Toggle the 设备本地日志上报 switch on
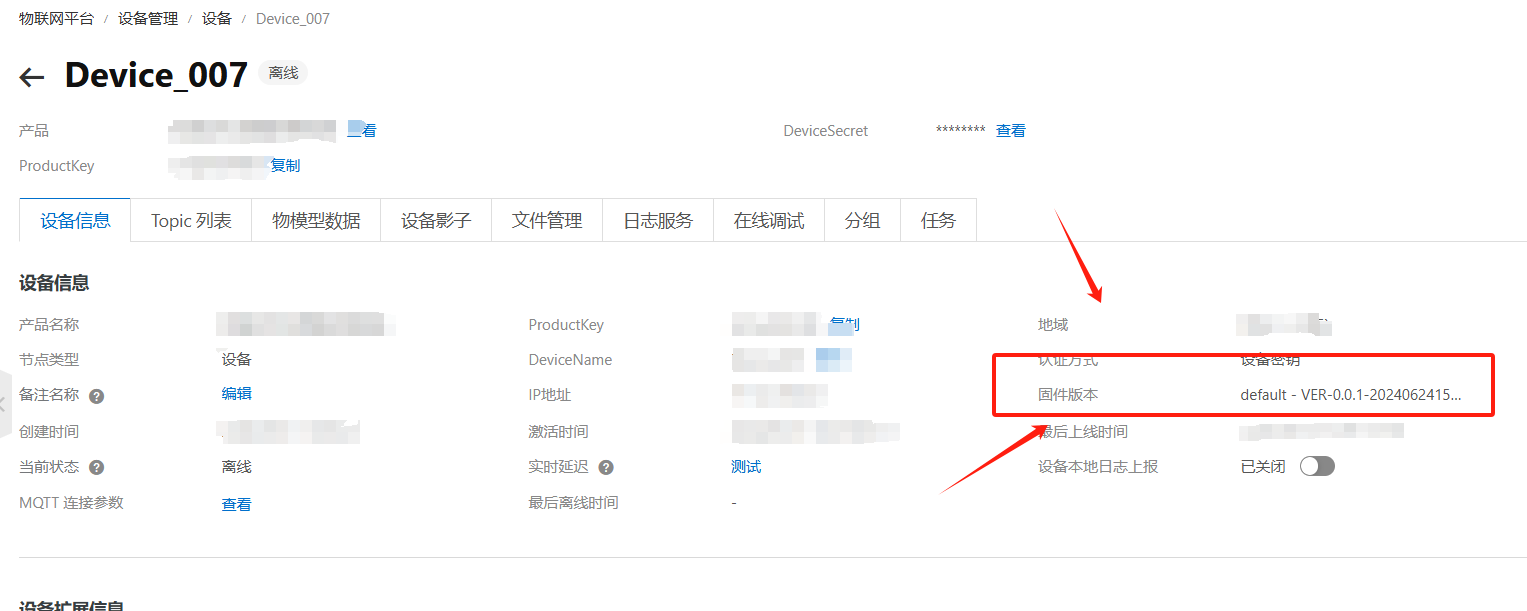The height and width of the screenshot is (611, 1527). coord(1317,465)
